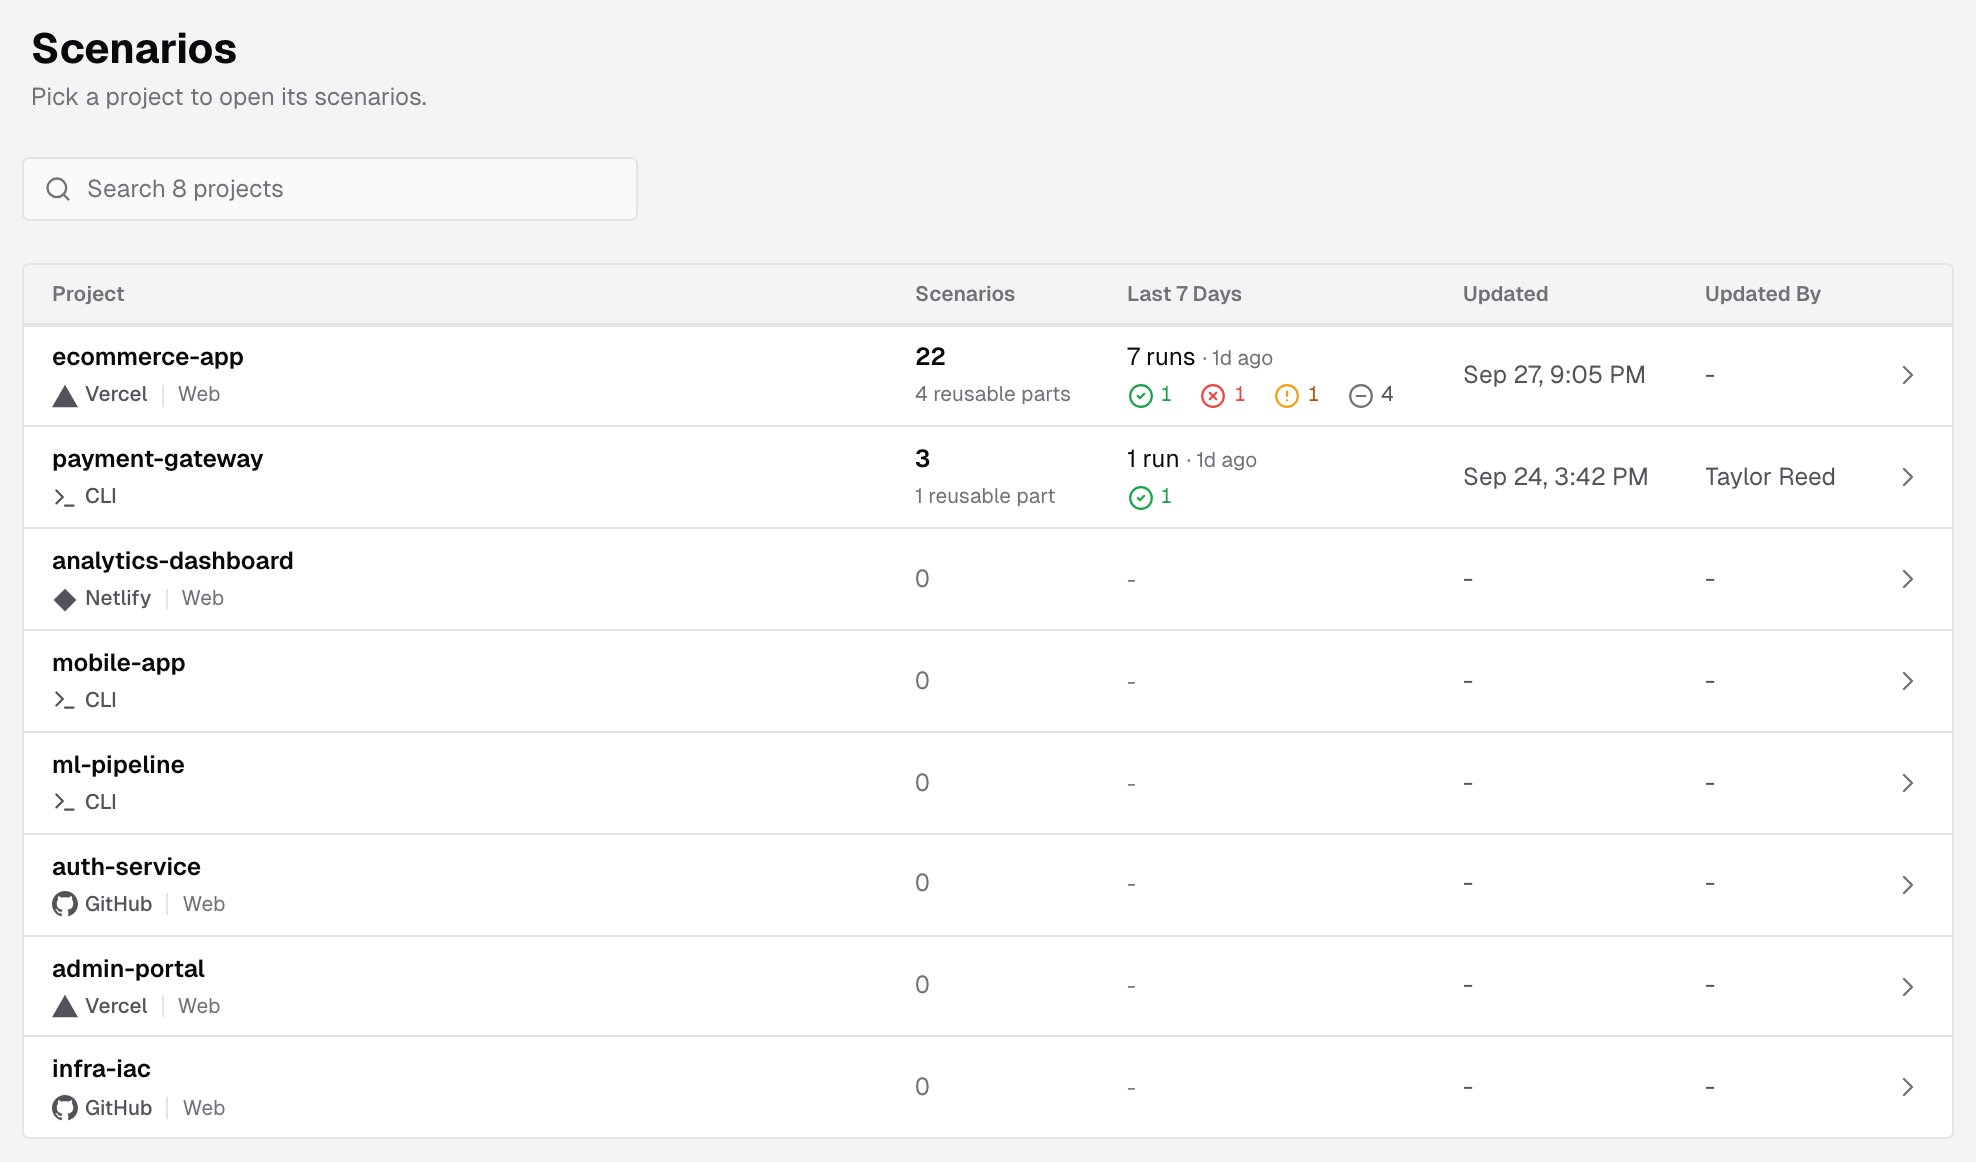Click the Scenarios column header
The image size is (1976, 1162).
[x=965, y=294]
